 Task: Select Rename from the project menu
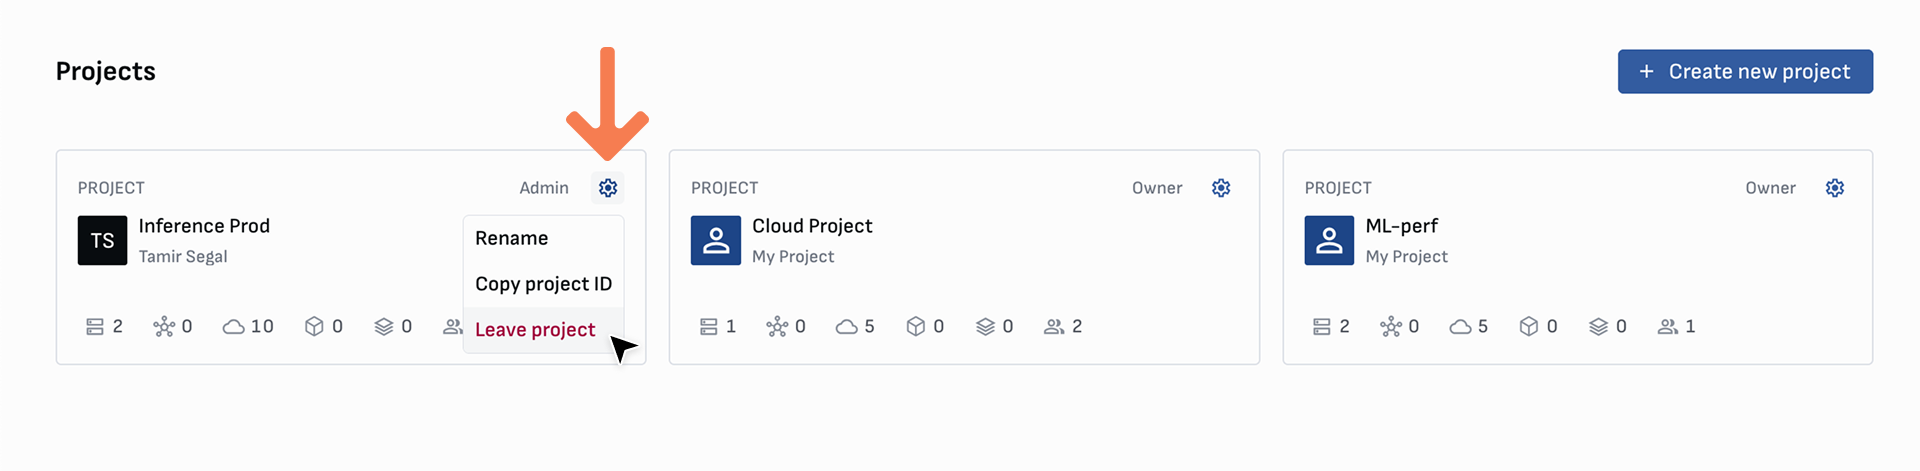512,238
